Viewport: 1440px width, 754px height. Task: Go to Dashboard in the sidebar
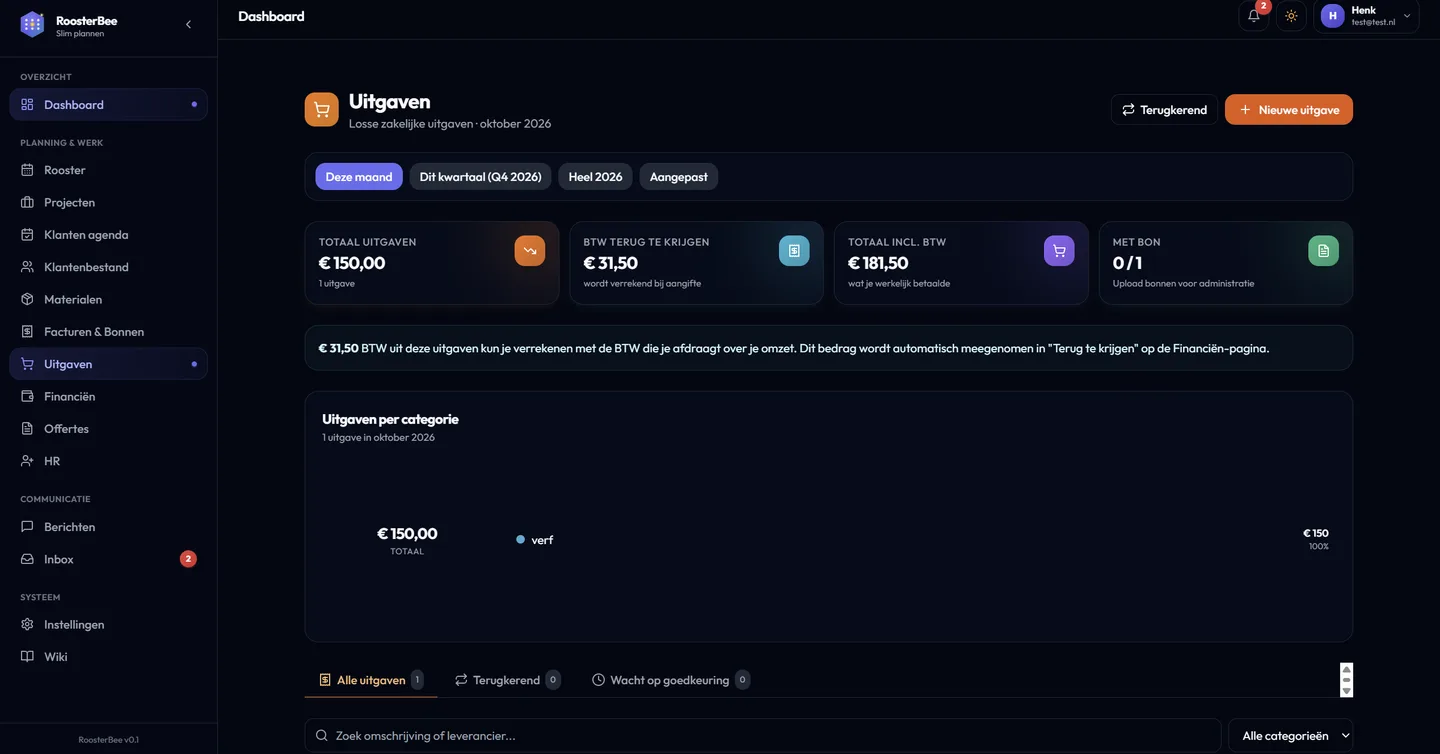[109, 105]
